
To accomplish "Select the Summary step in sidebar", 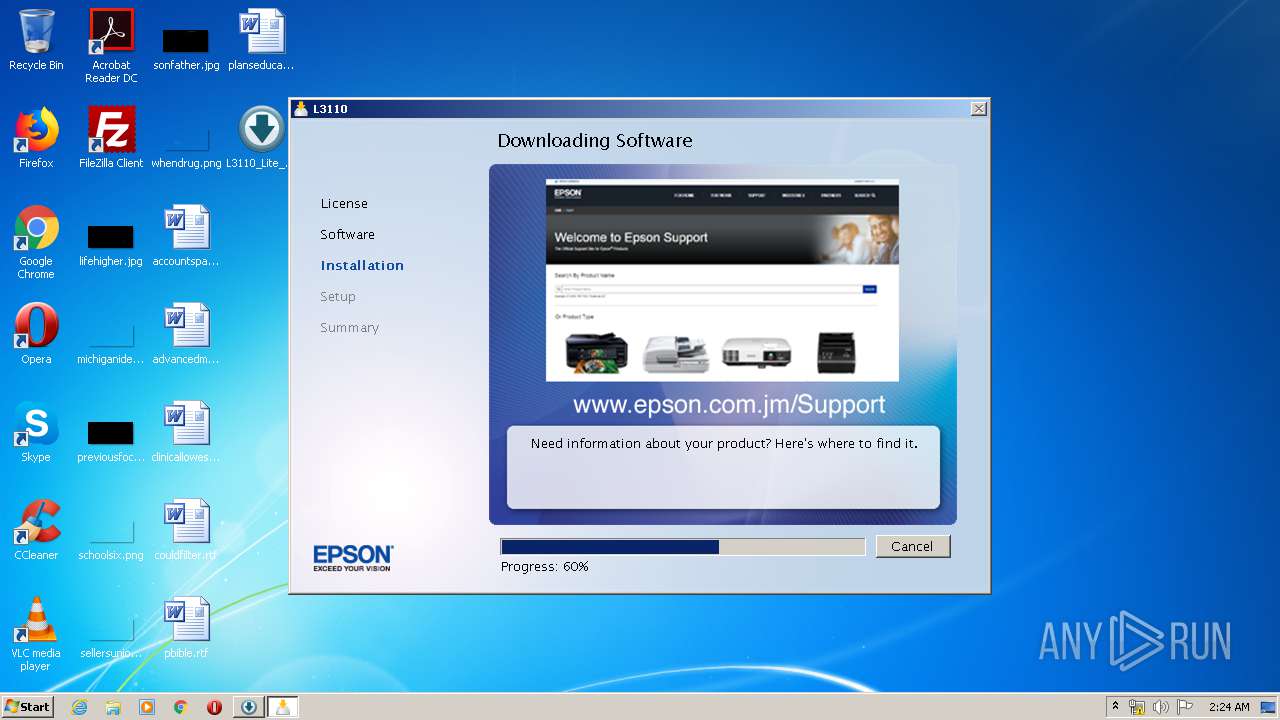I will [x=349, y=327].
